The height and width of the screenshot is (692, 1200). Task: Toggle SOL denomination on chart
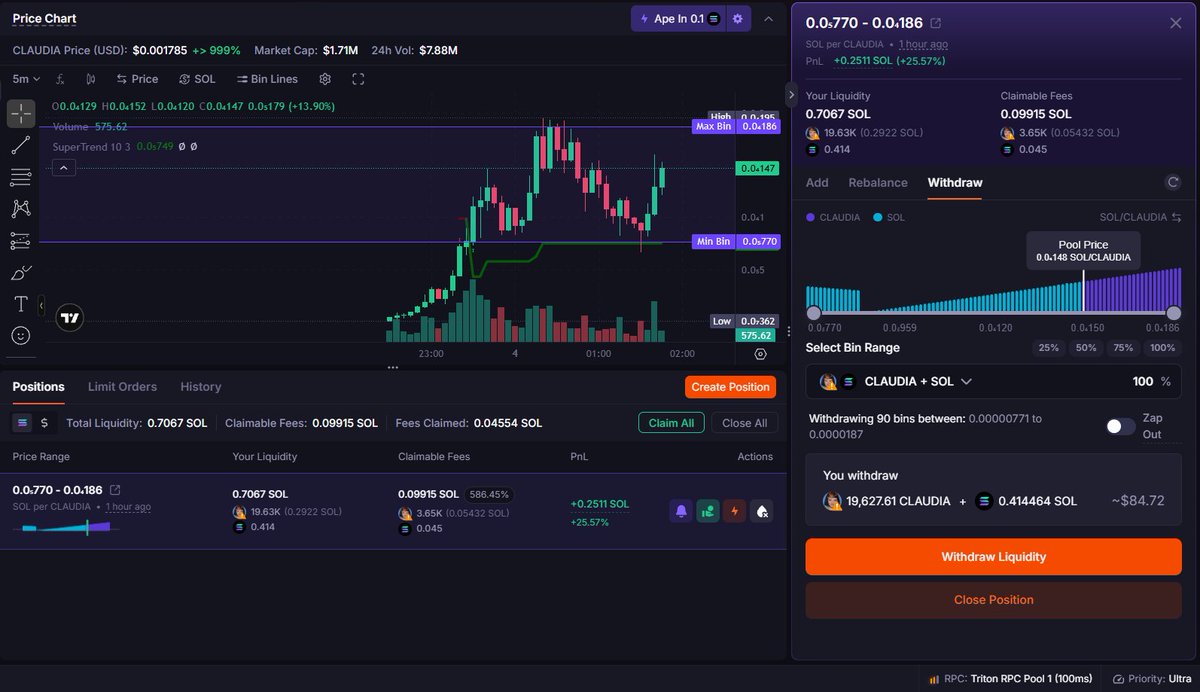(x=197, y=79)
